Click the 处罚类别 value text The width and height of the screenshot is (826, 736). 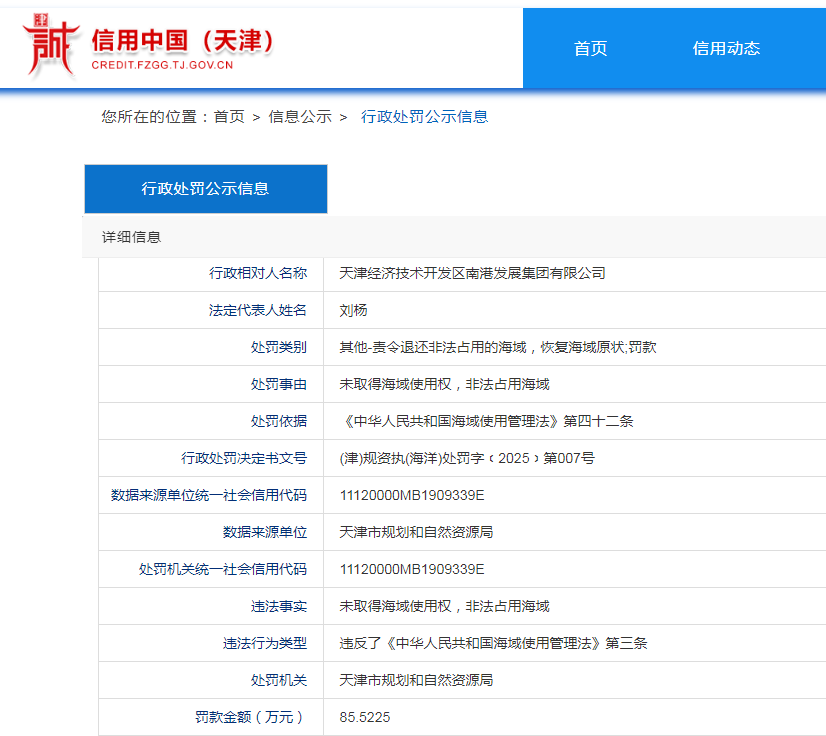(497, 347)
